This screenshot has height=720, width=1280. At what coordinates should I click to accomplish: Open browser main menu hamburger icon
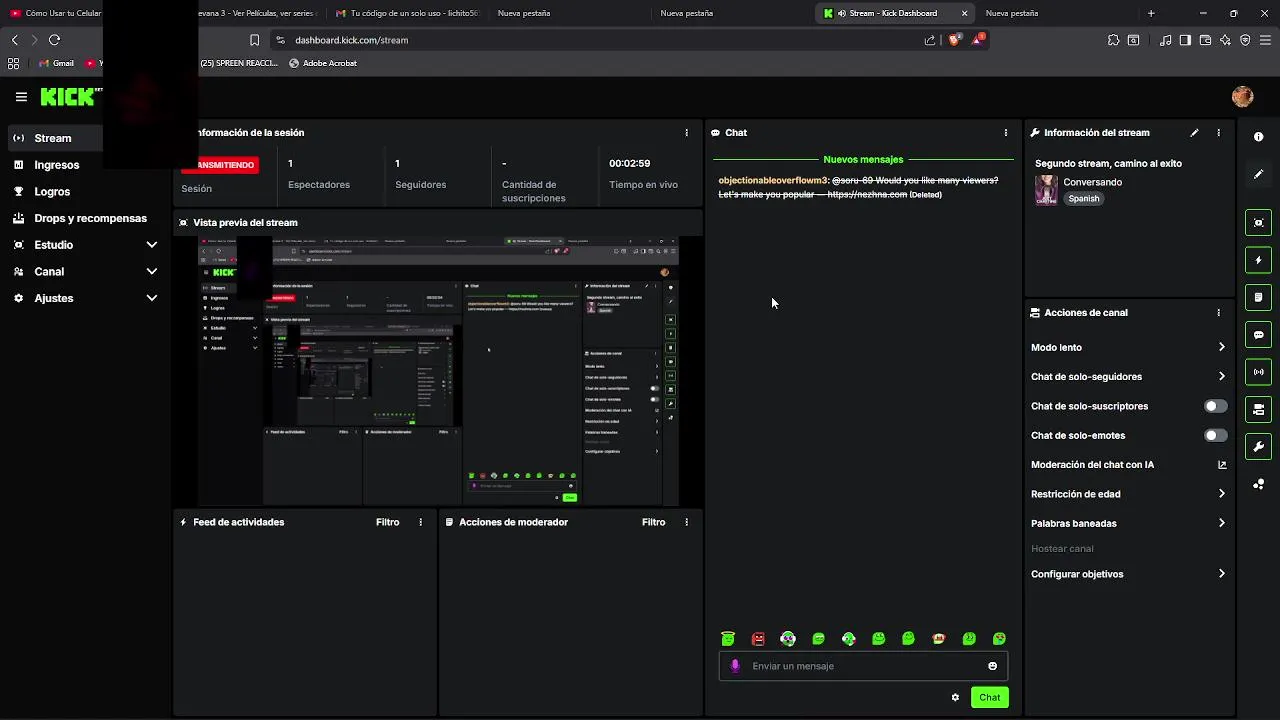point(1264,40)
